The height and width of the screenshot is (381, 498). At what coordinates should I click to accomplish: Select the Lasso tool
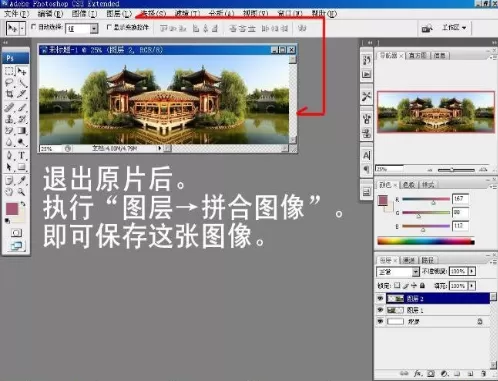pyautogui.click(x=9, y=82)
